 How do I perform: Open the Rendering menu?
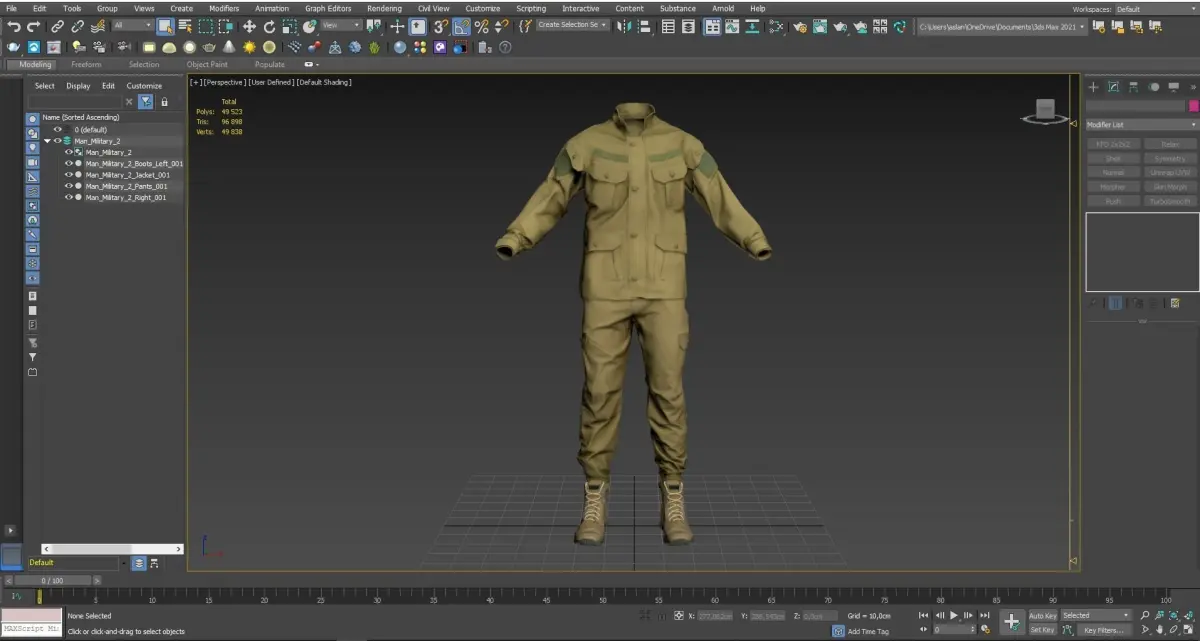click(x=384, y=8)
